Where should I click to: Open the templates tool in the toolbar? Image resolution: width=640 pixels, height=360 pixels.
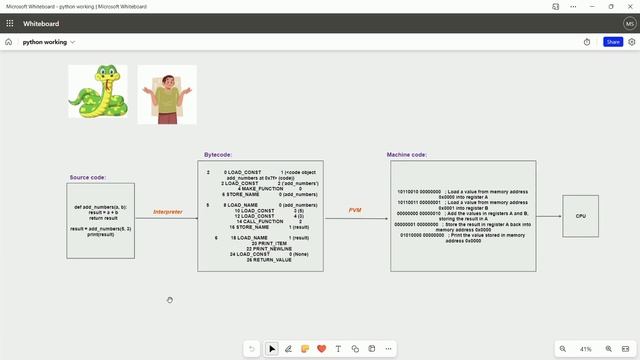tap(372, 349)
